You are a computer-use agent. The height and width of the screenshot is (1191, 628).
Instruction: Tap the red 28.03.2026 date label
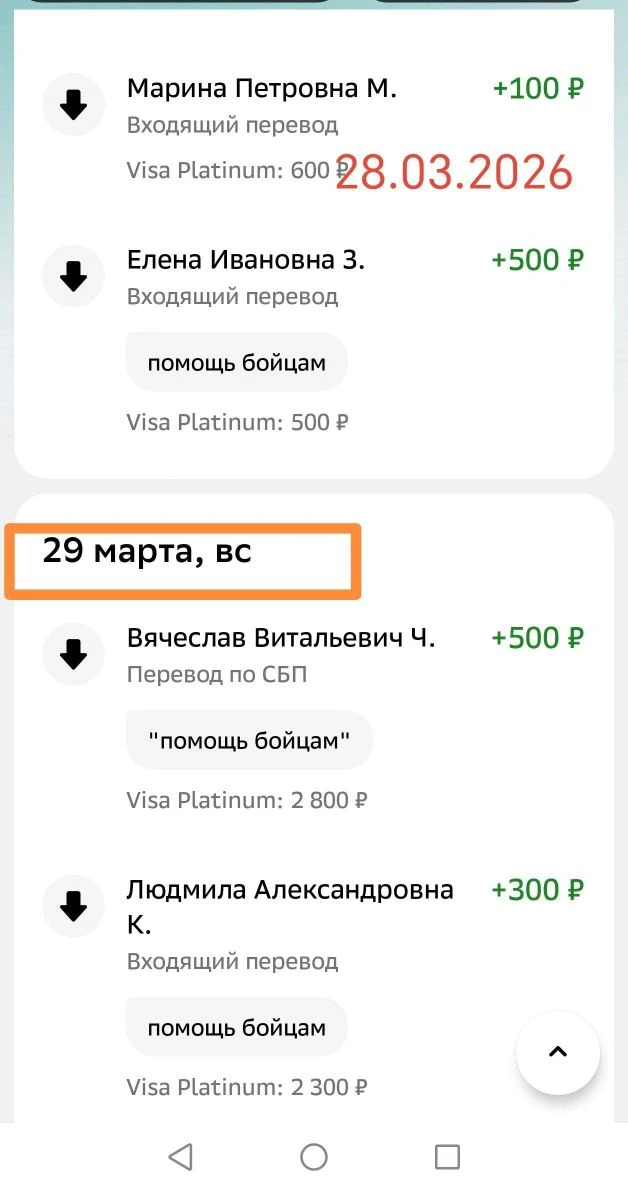454,172
